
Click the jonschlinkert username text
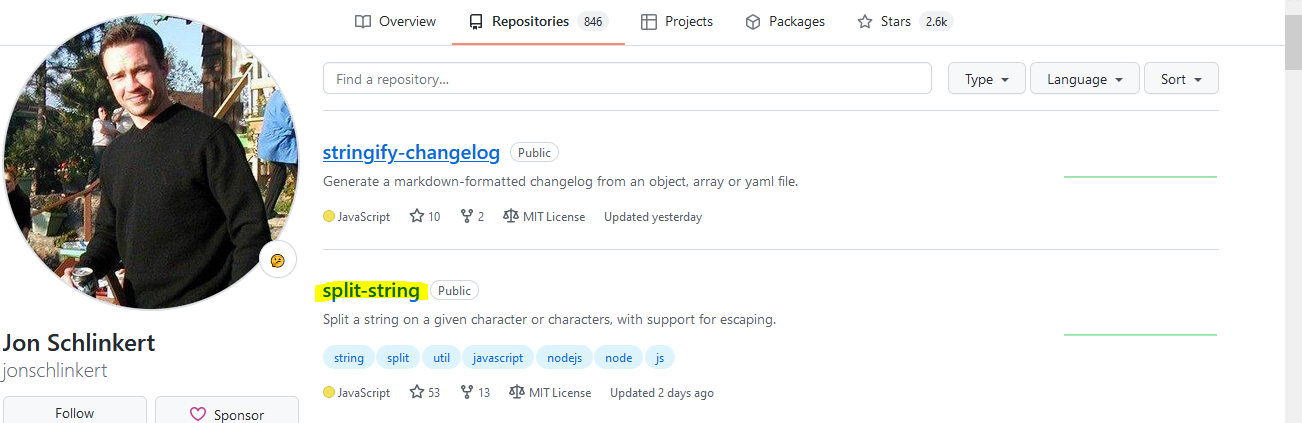[x=55, y=371]
